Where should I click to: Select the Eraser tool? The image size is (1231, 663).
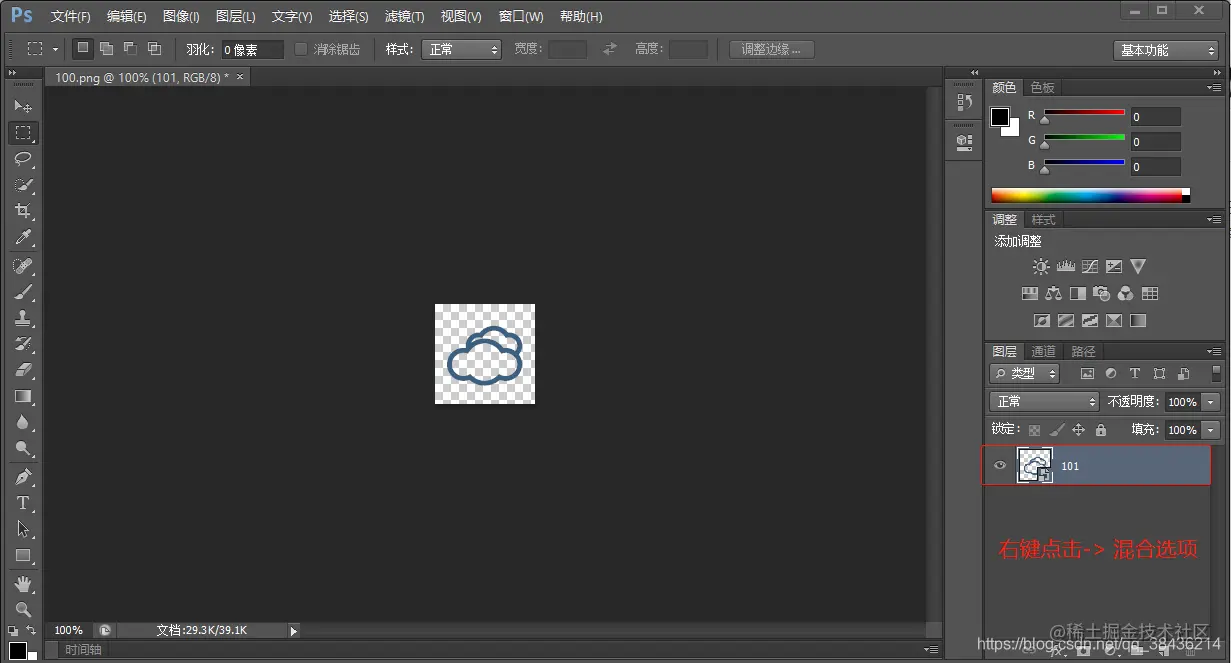point(23,370)
